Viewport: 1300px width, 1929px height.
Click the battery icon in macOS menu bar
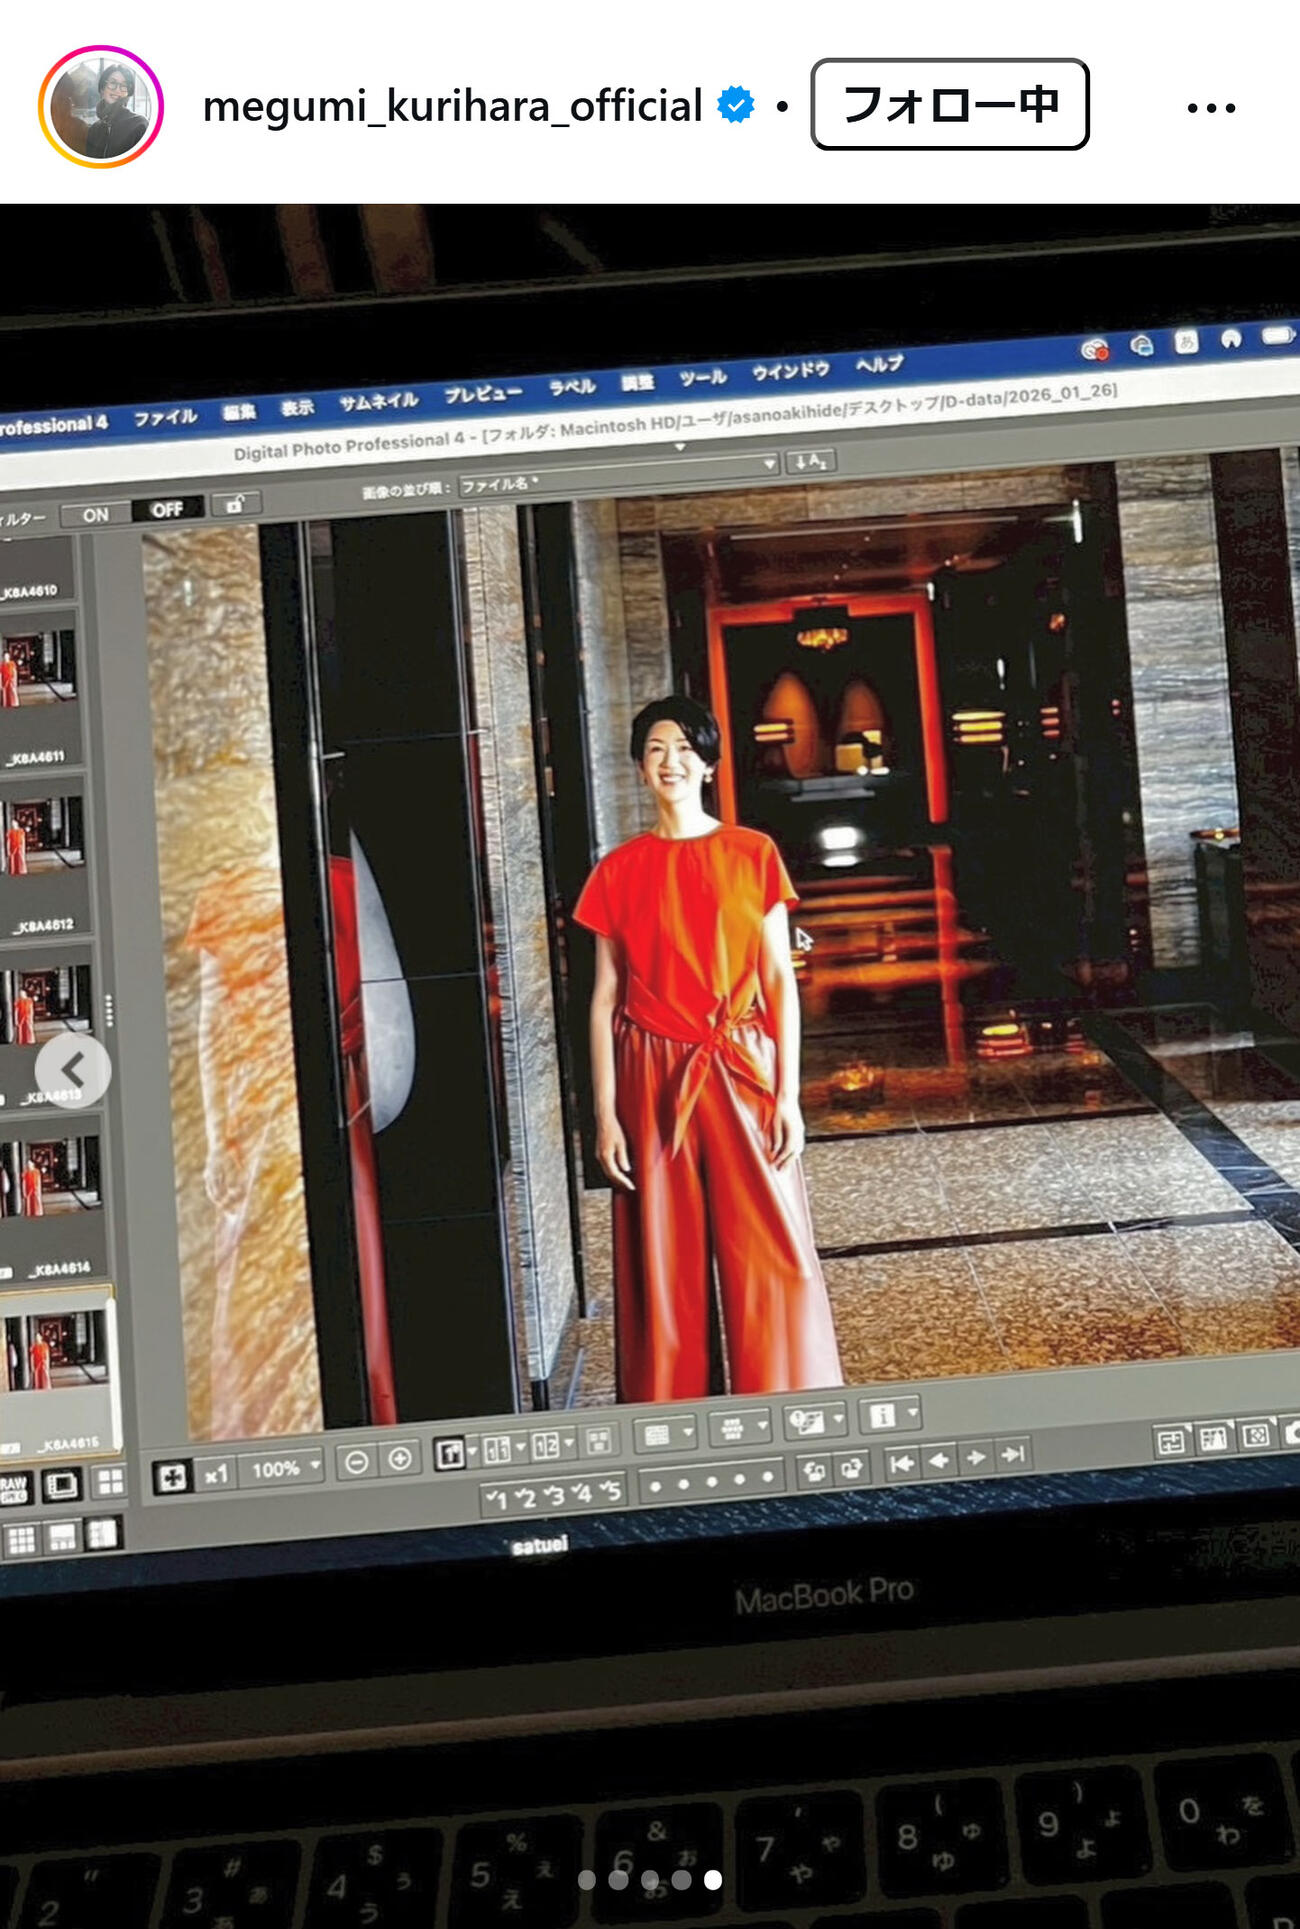(x=1278, y=336)
